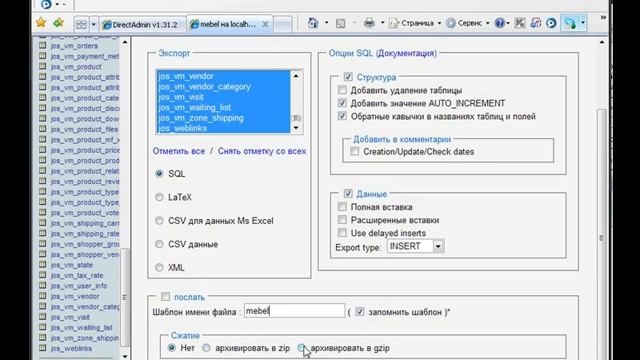Enable Use delayed inserts checkbox
This screenshot has width=640, height=360.
pos(342,233)
